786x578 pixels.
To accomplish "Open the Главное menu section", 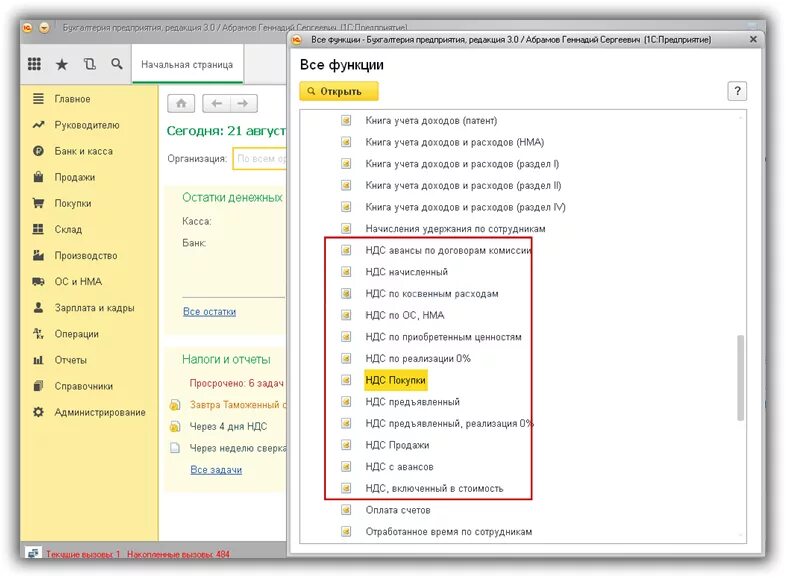I will point(72,99).
